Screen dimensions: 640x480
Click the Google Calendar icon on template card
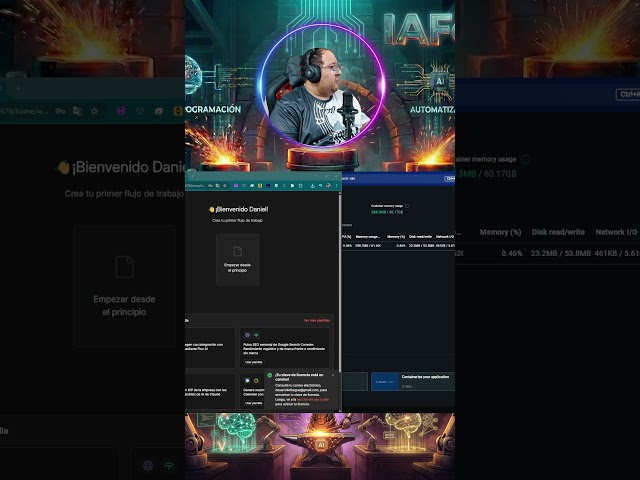[247, 380]
